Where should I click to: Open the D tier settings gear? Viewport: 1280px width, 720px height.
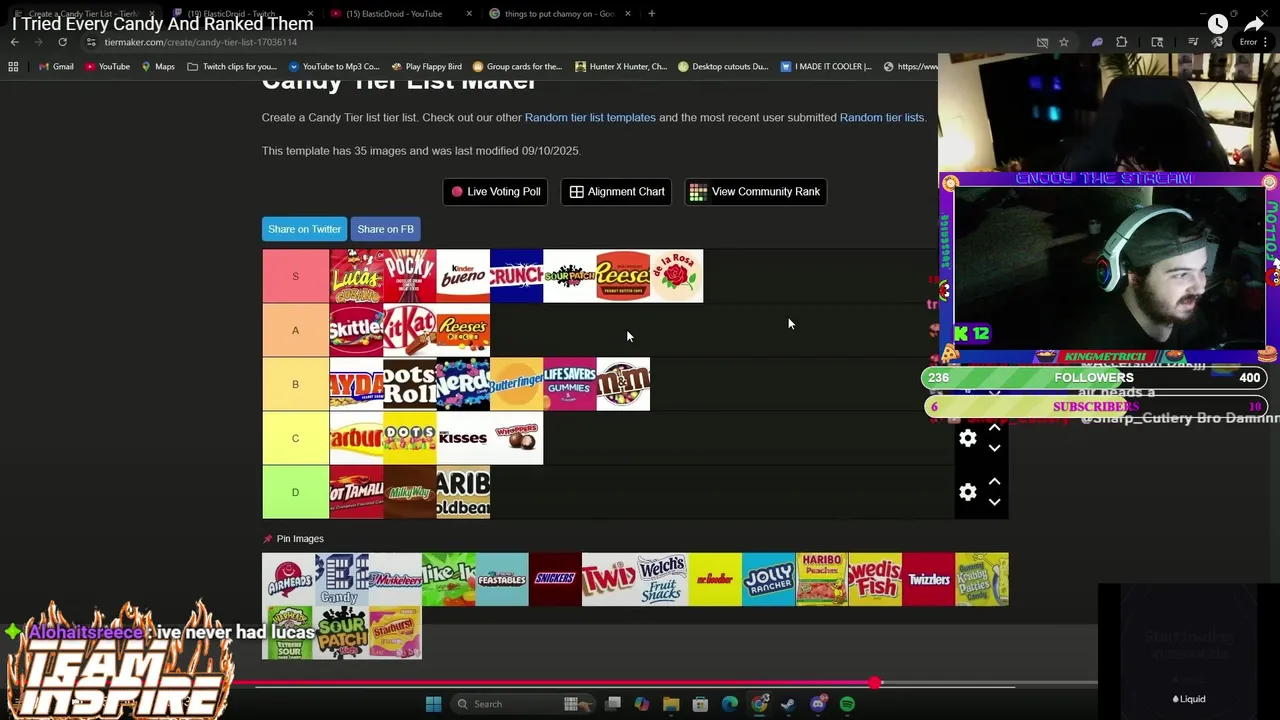coord(967,492)
